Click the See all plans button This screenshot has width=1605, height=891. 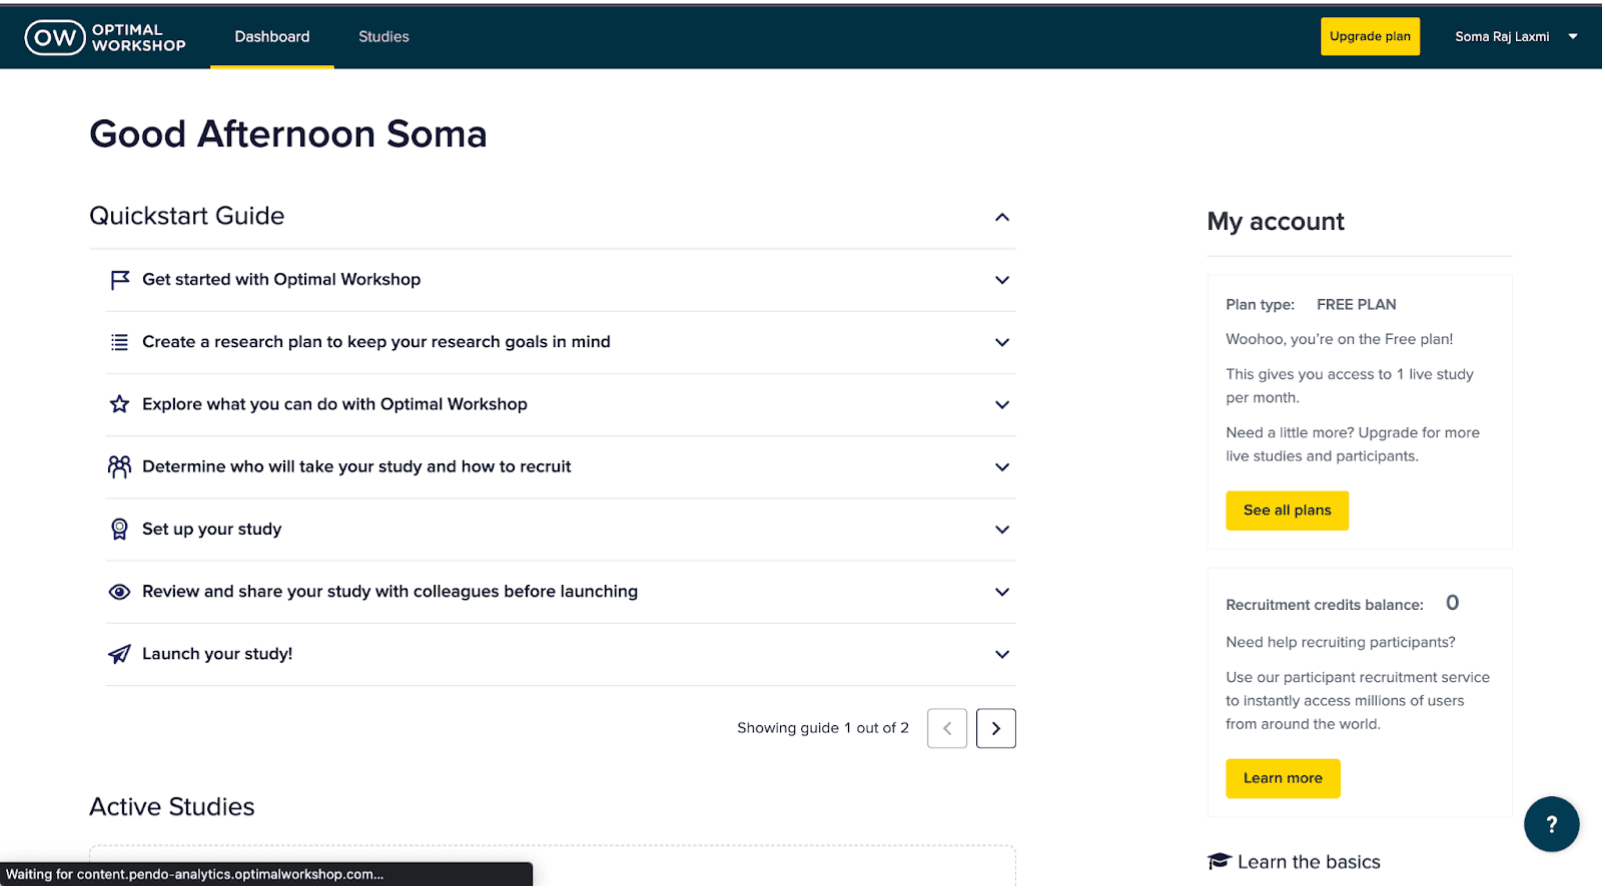click(1288, 511)
